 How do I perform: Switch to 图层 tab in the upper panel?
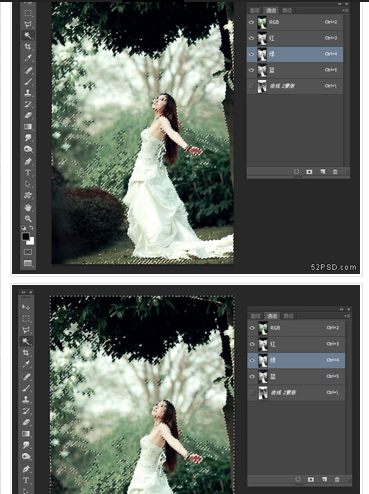(x=255, y=11)
